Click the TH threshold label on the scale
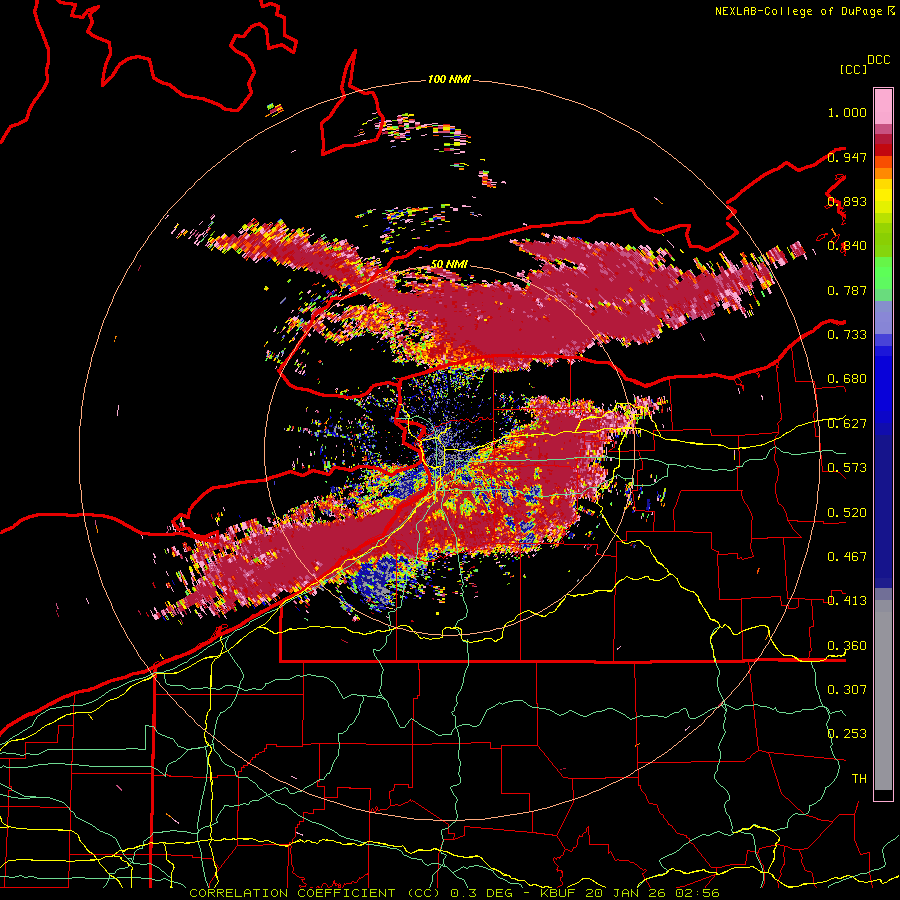Image resolution: width=900 pixels, height=900 pixels. [x=859, y=779]
